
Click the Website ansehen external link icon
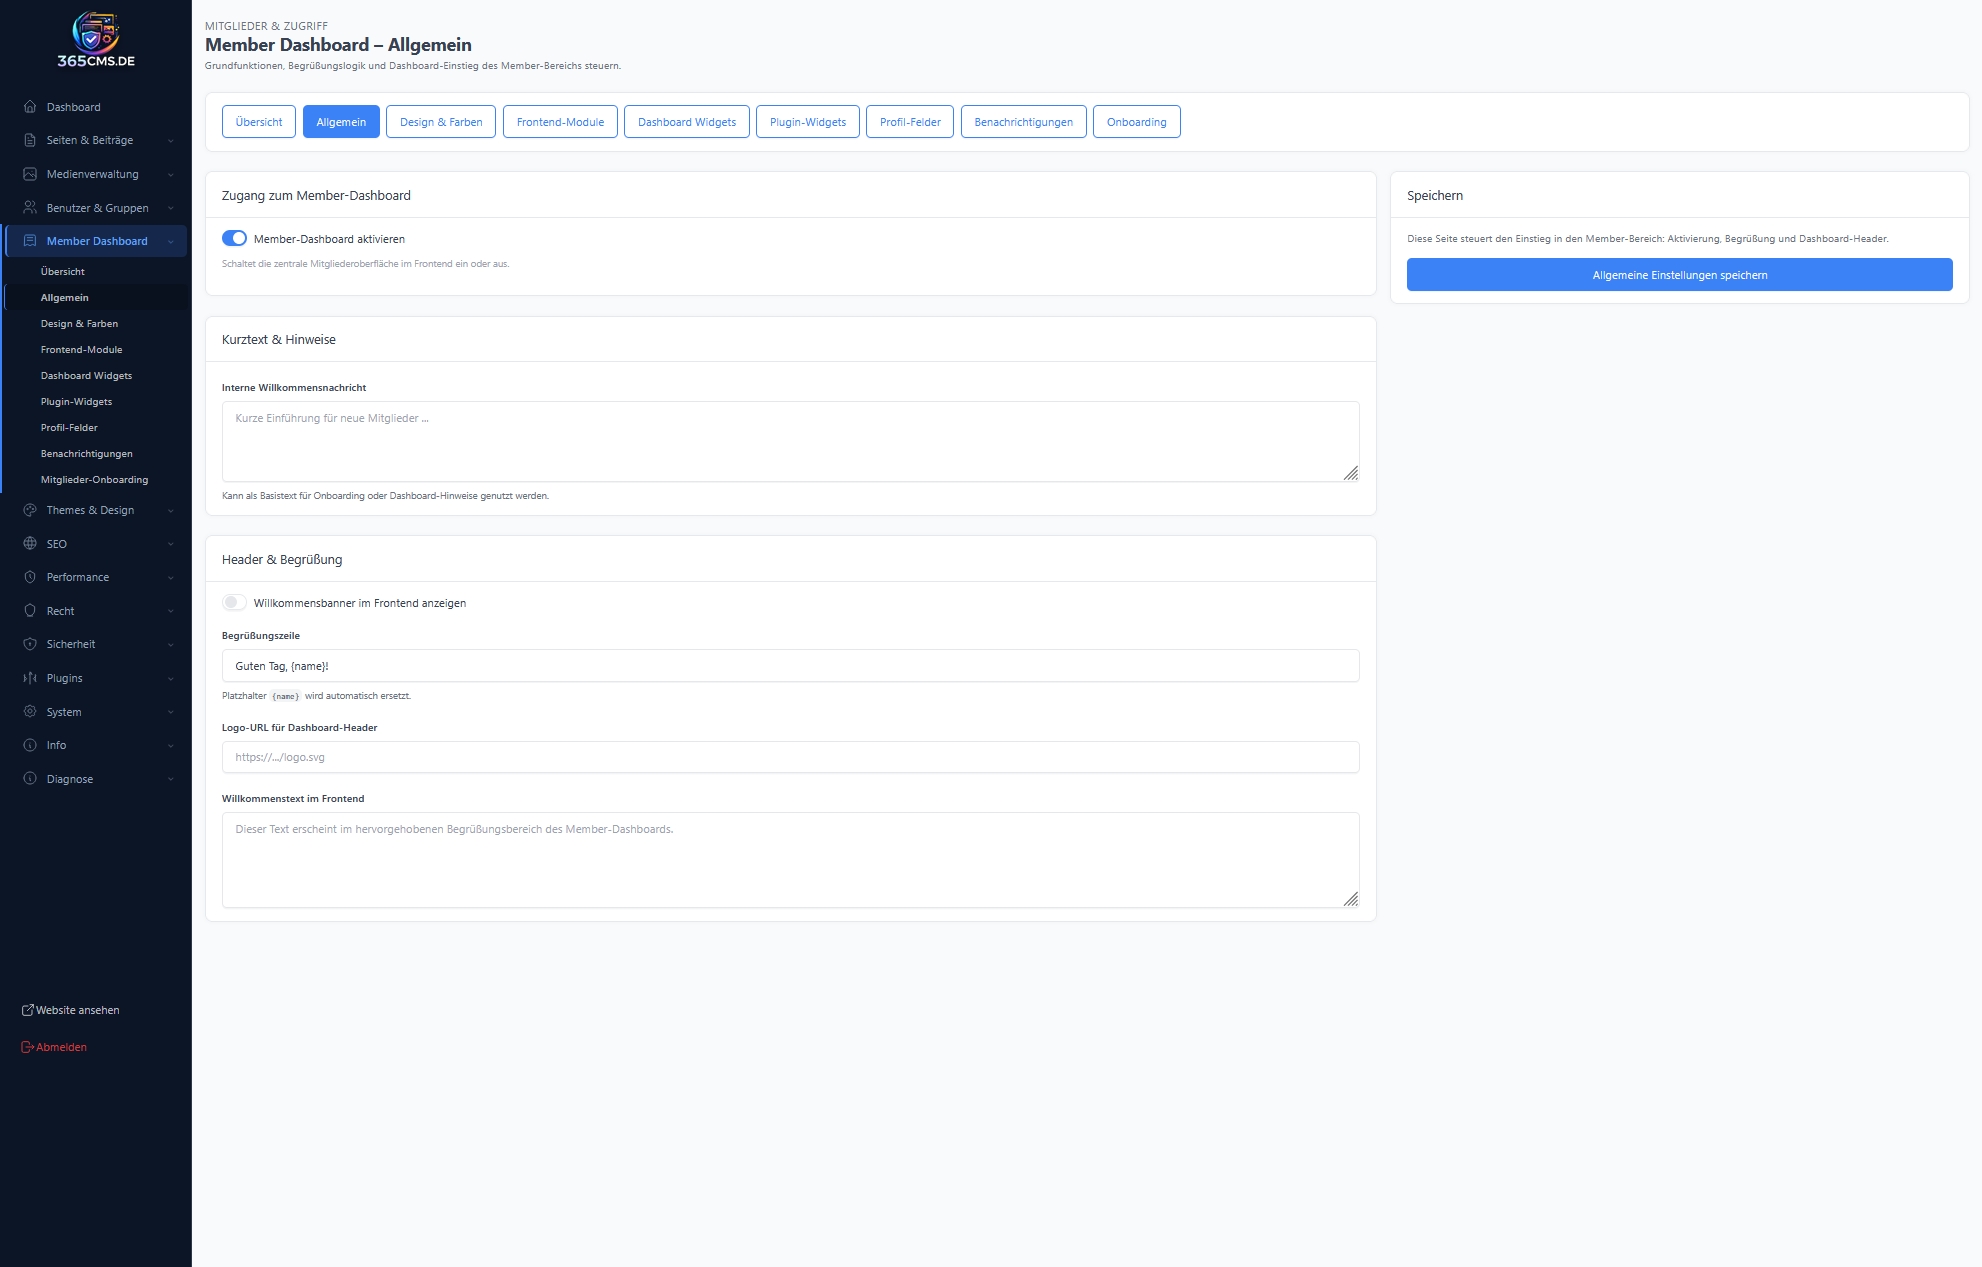click(28, 1010)
